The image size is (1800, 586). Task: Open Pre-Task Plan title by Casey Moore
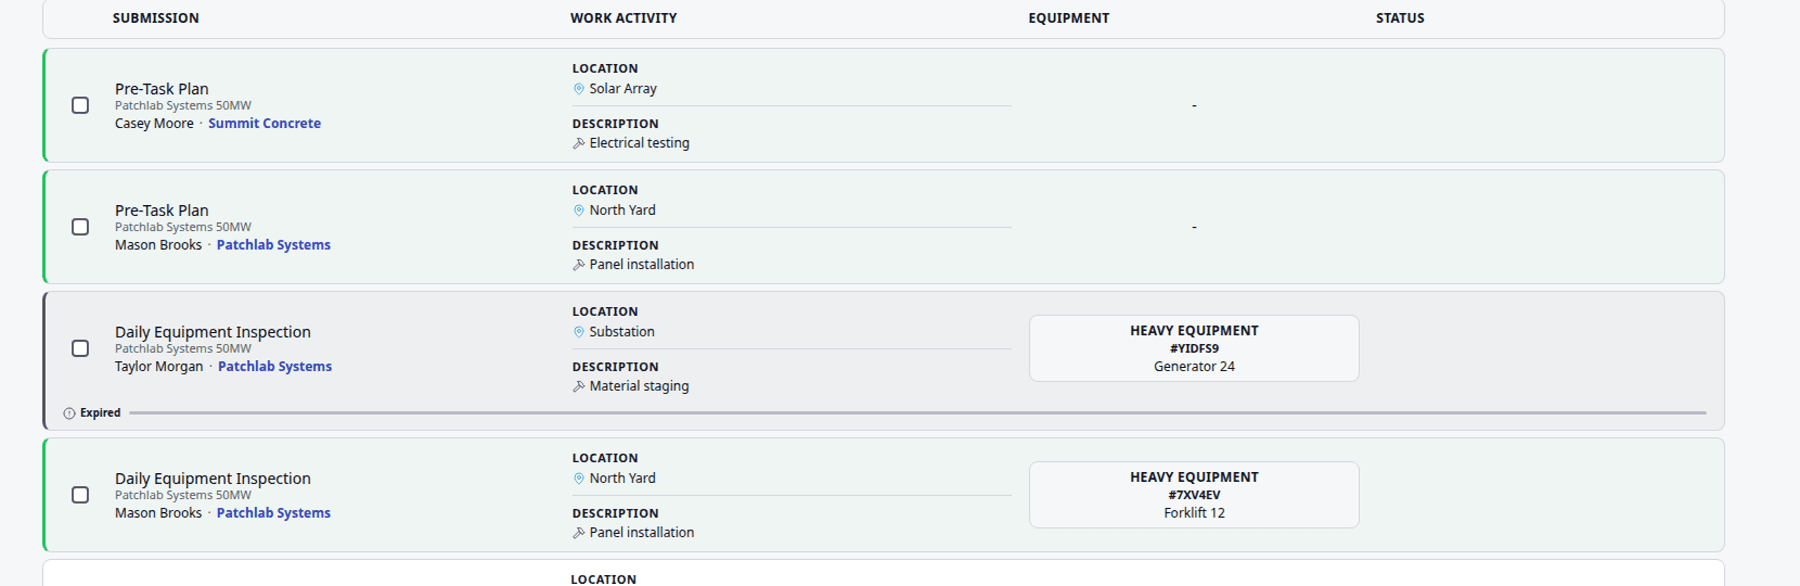pyautogui.click(x=161, y=89)
